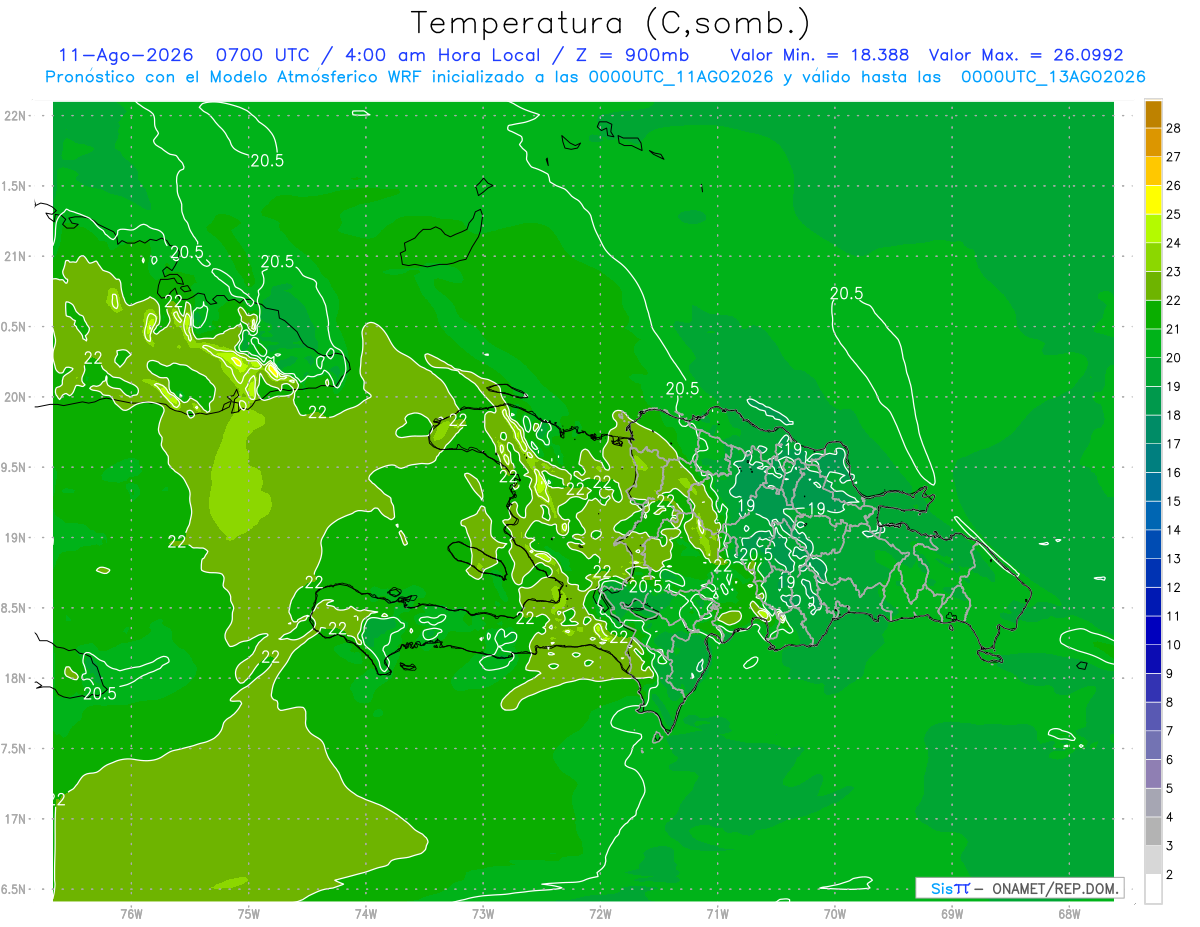The width and height of the screenshot is (1200, 927).
Task: Click the legend value '26'
Action: coord(1174,186)
